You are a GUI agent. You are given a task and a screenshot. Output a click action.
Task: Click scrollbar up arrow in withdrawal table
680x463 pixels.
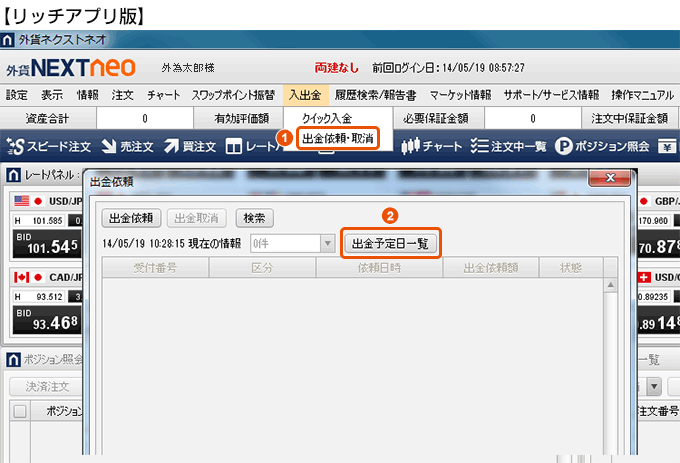point(606,287)
